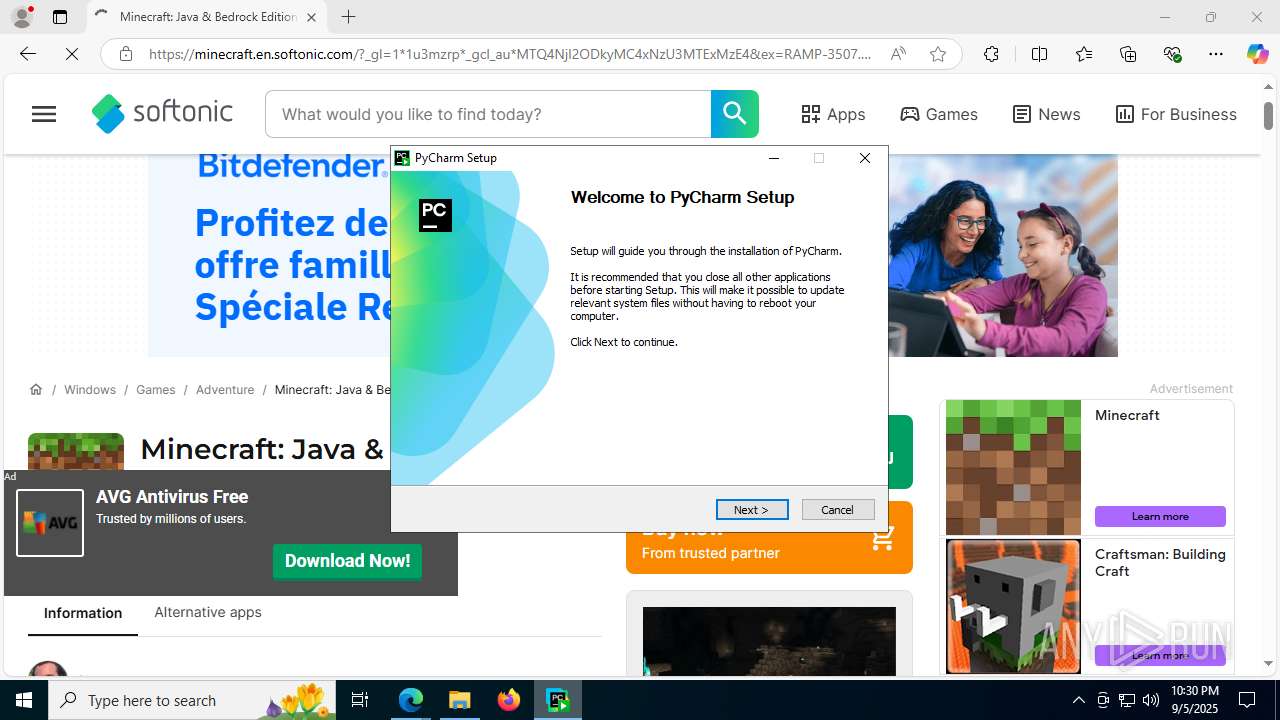This screenshot has width=1280, height=720.
Task: Open the Apps menu on Softonic
Action: (833, 114)
